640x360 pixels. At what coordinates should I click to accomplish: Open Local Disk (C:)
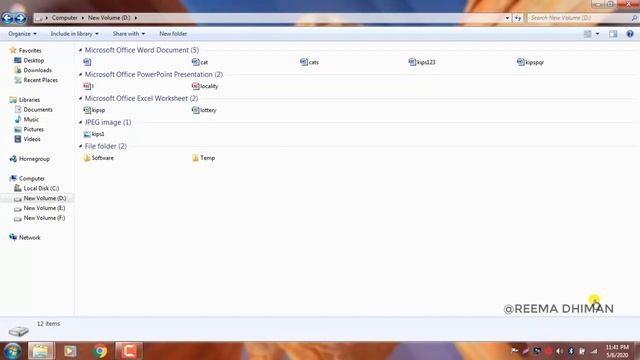tap(36, 188)
